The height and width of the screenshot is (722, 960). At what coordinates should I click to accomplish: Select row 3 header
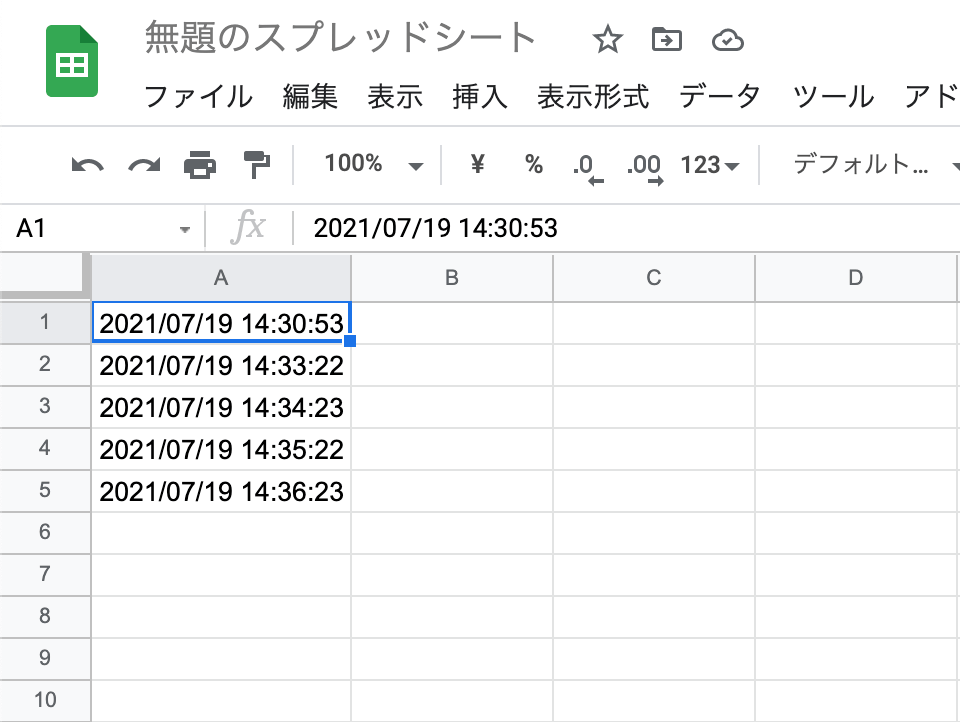(45, 406)
